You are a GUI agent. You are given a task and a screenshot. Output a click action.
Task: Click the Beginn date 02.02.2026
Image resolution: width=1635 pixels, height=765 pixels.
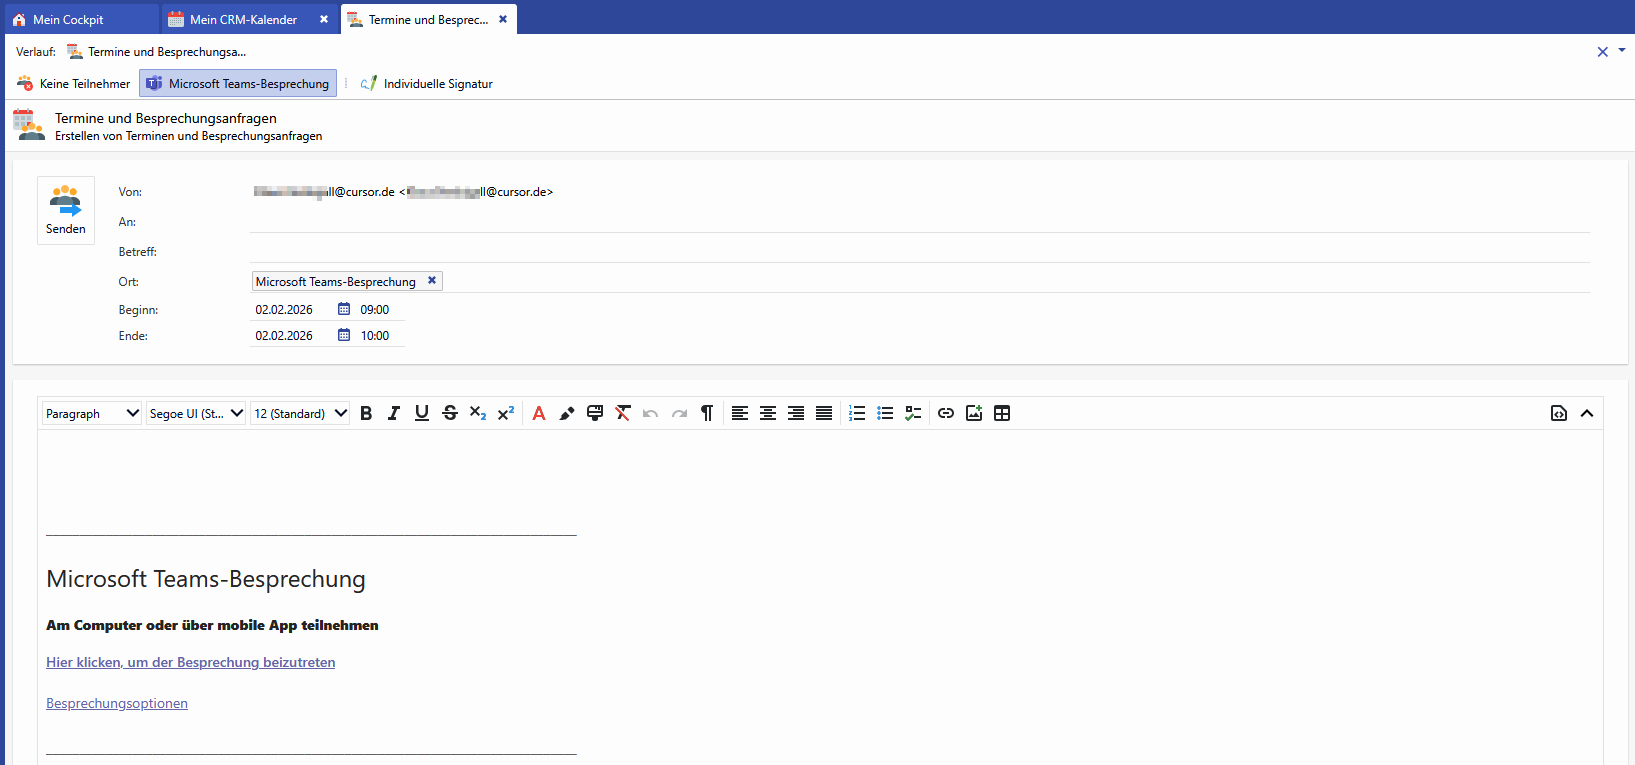point(284,310)
